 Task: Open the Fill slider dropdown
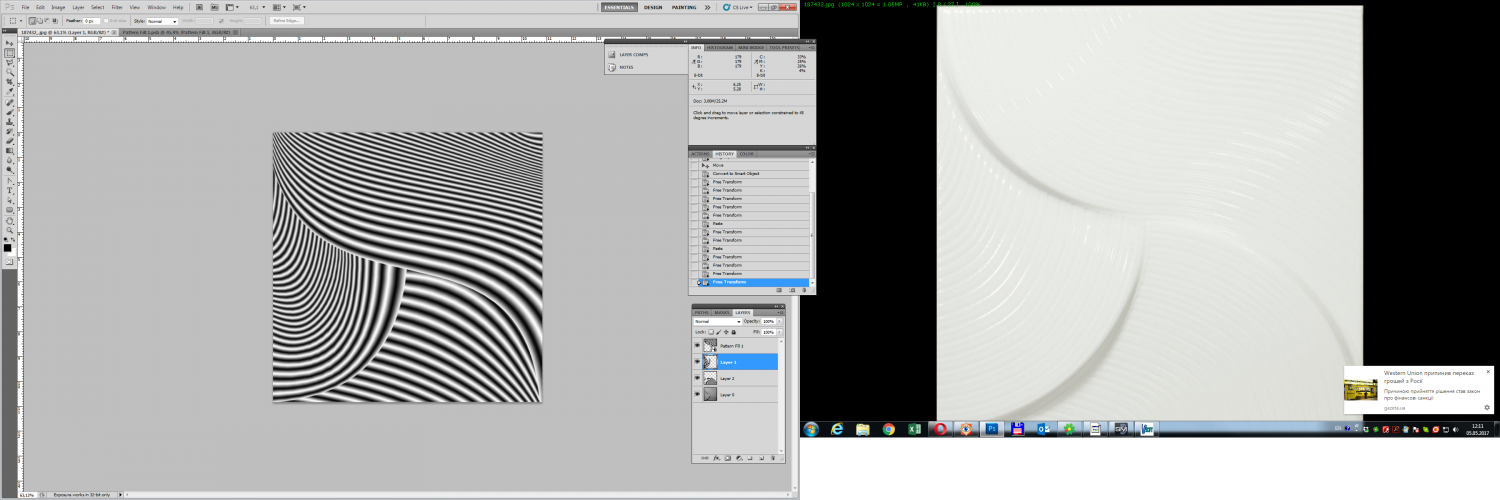(x=780, y=332)
